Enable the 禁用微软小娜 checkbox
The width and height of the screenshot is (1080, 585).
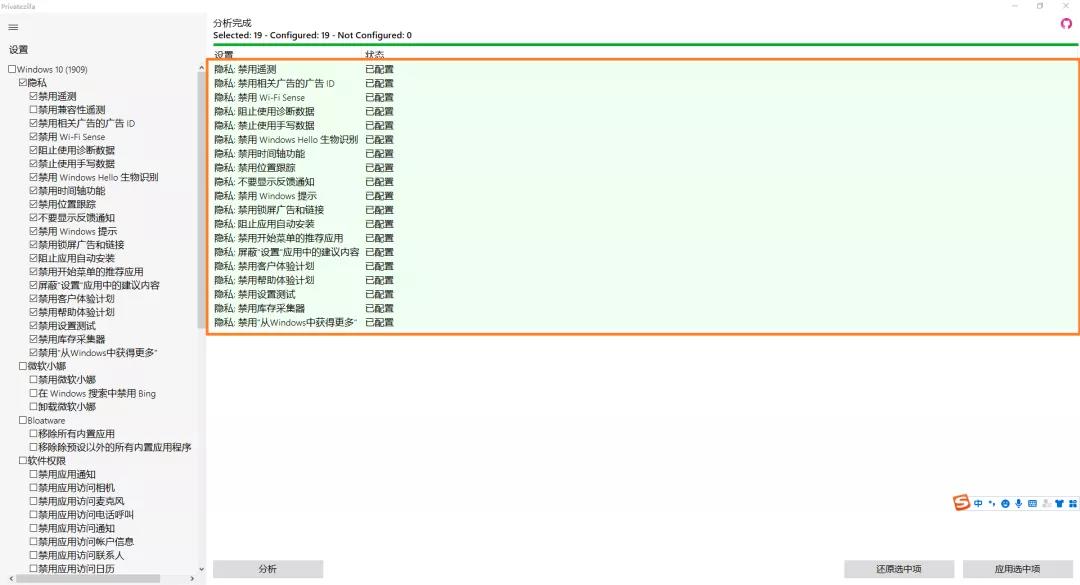(x=33, y=379)
